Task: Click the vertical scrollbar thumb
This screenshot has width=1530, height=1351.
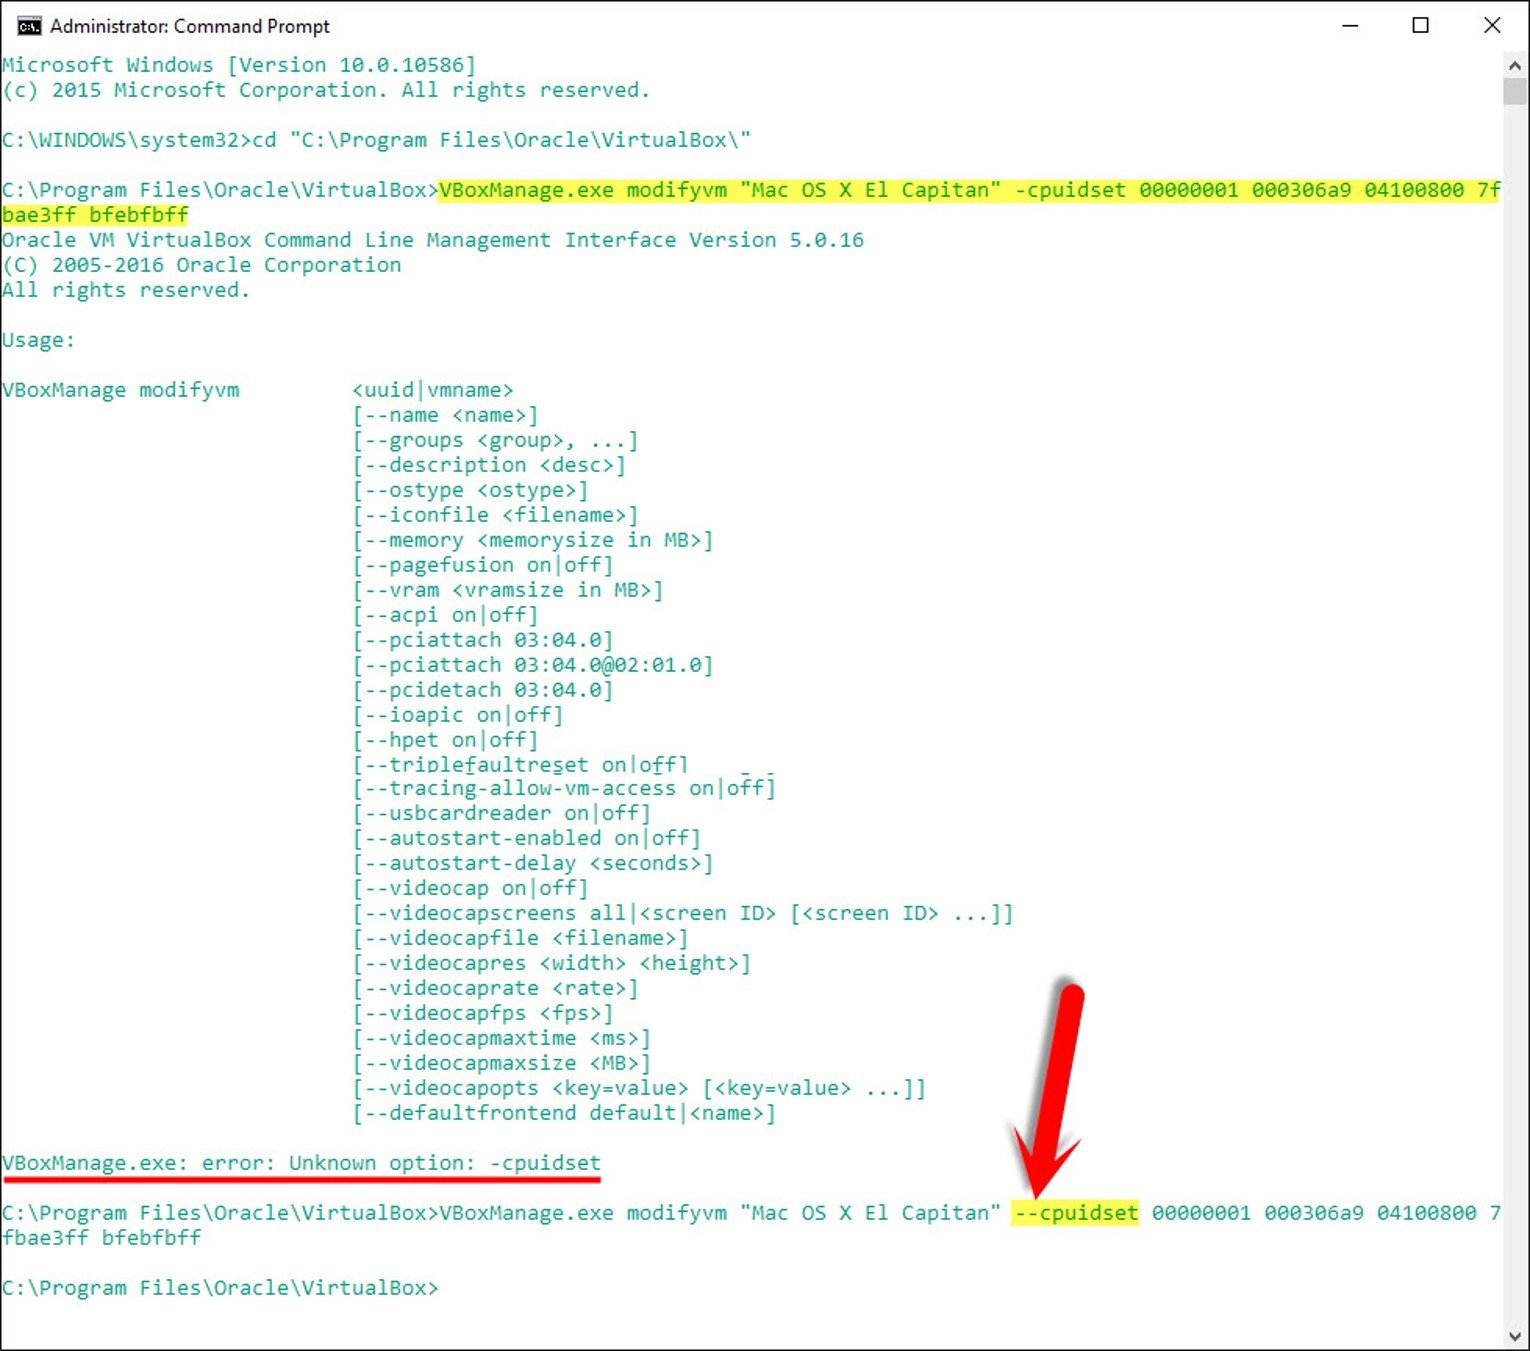Action: [x=1515, y=92]
